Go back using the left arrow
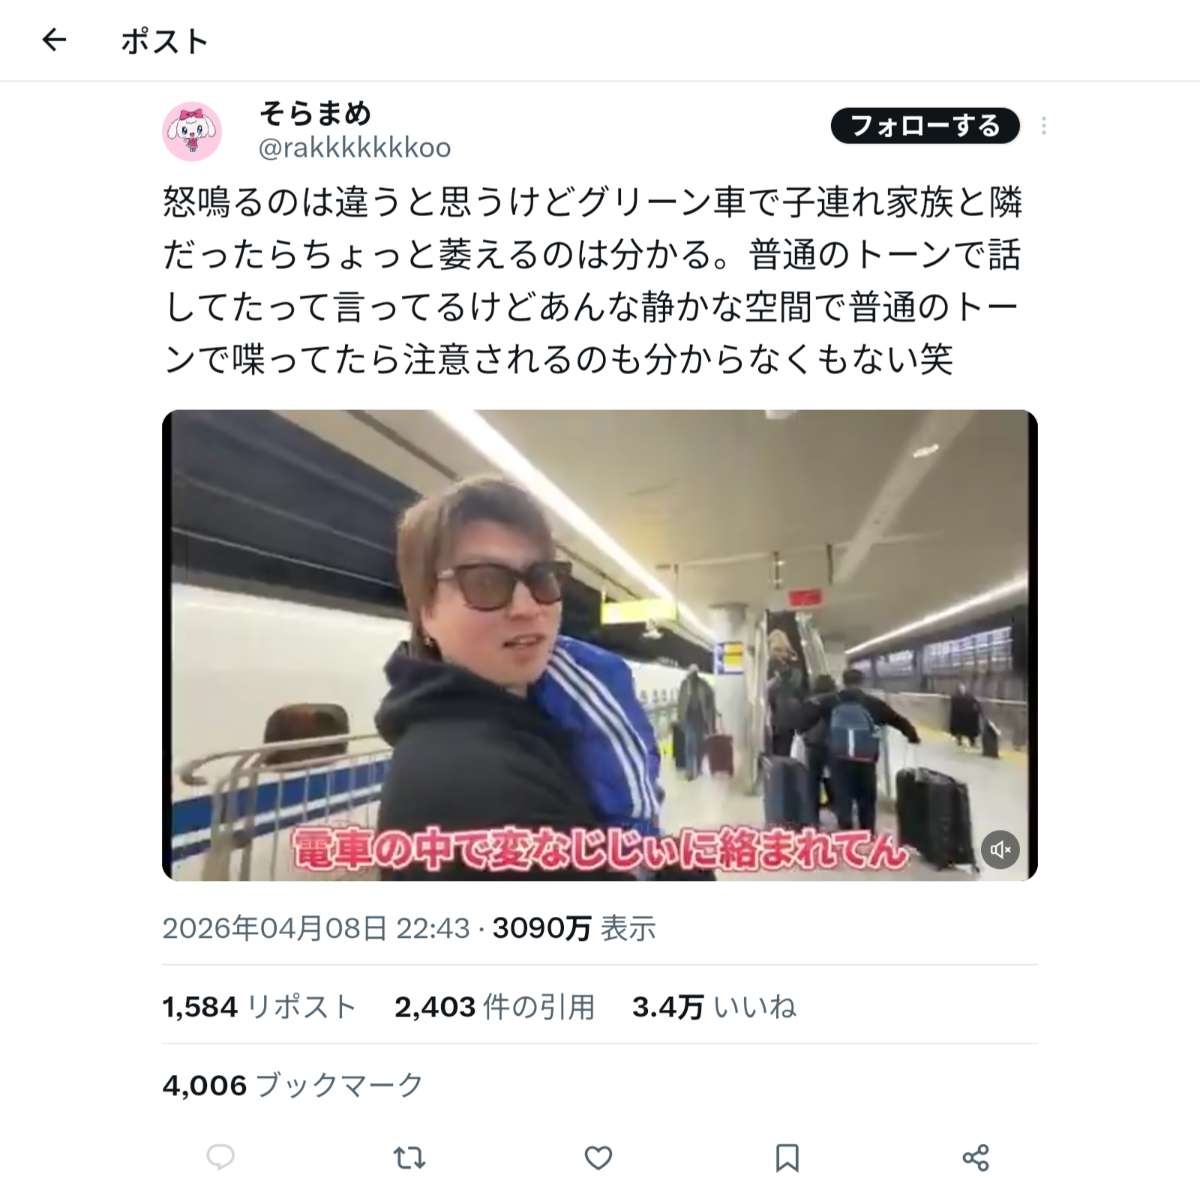 tap(54, 40)
